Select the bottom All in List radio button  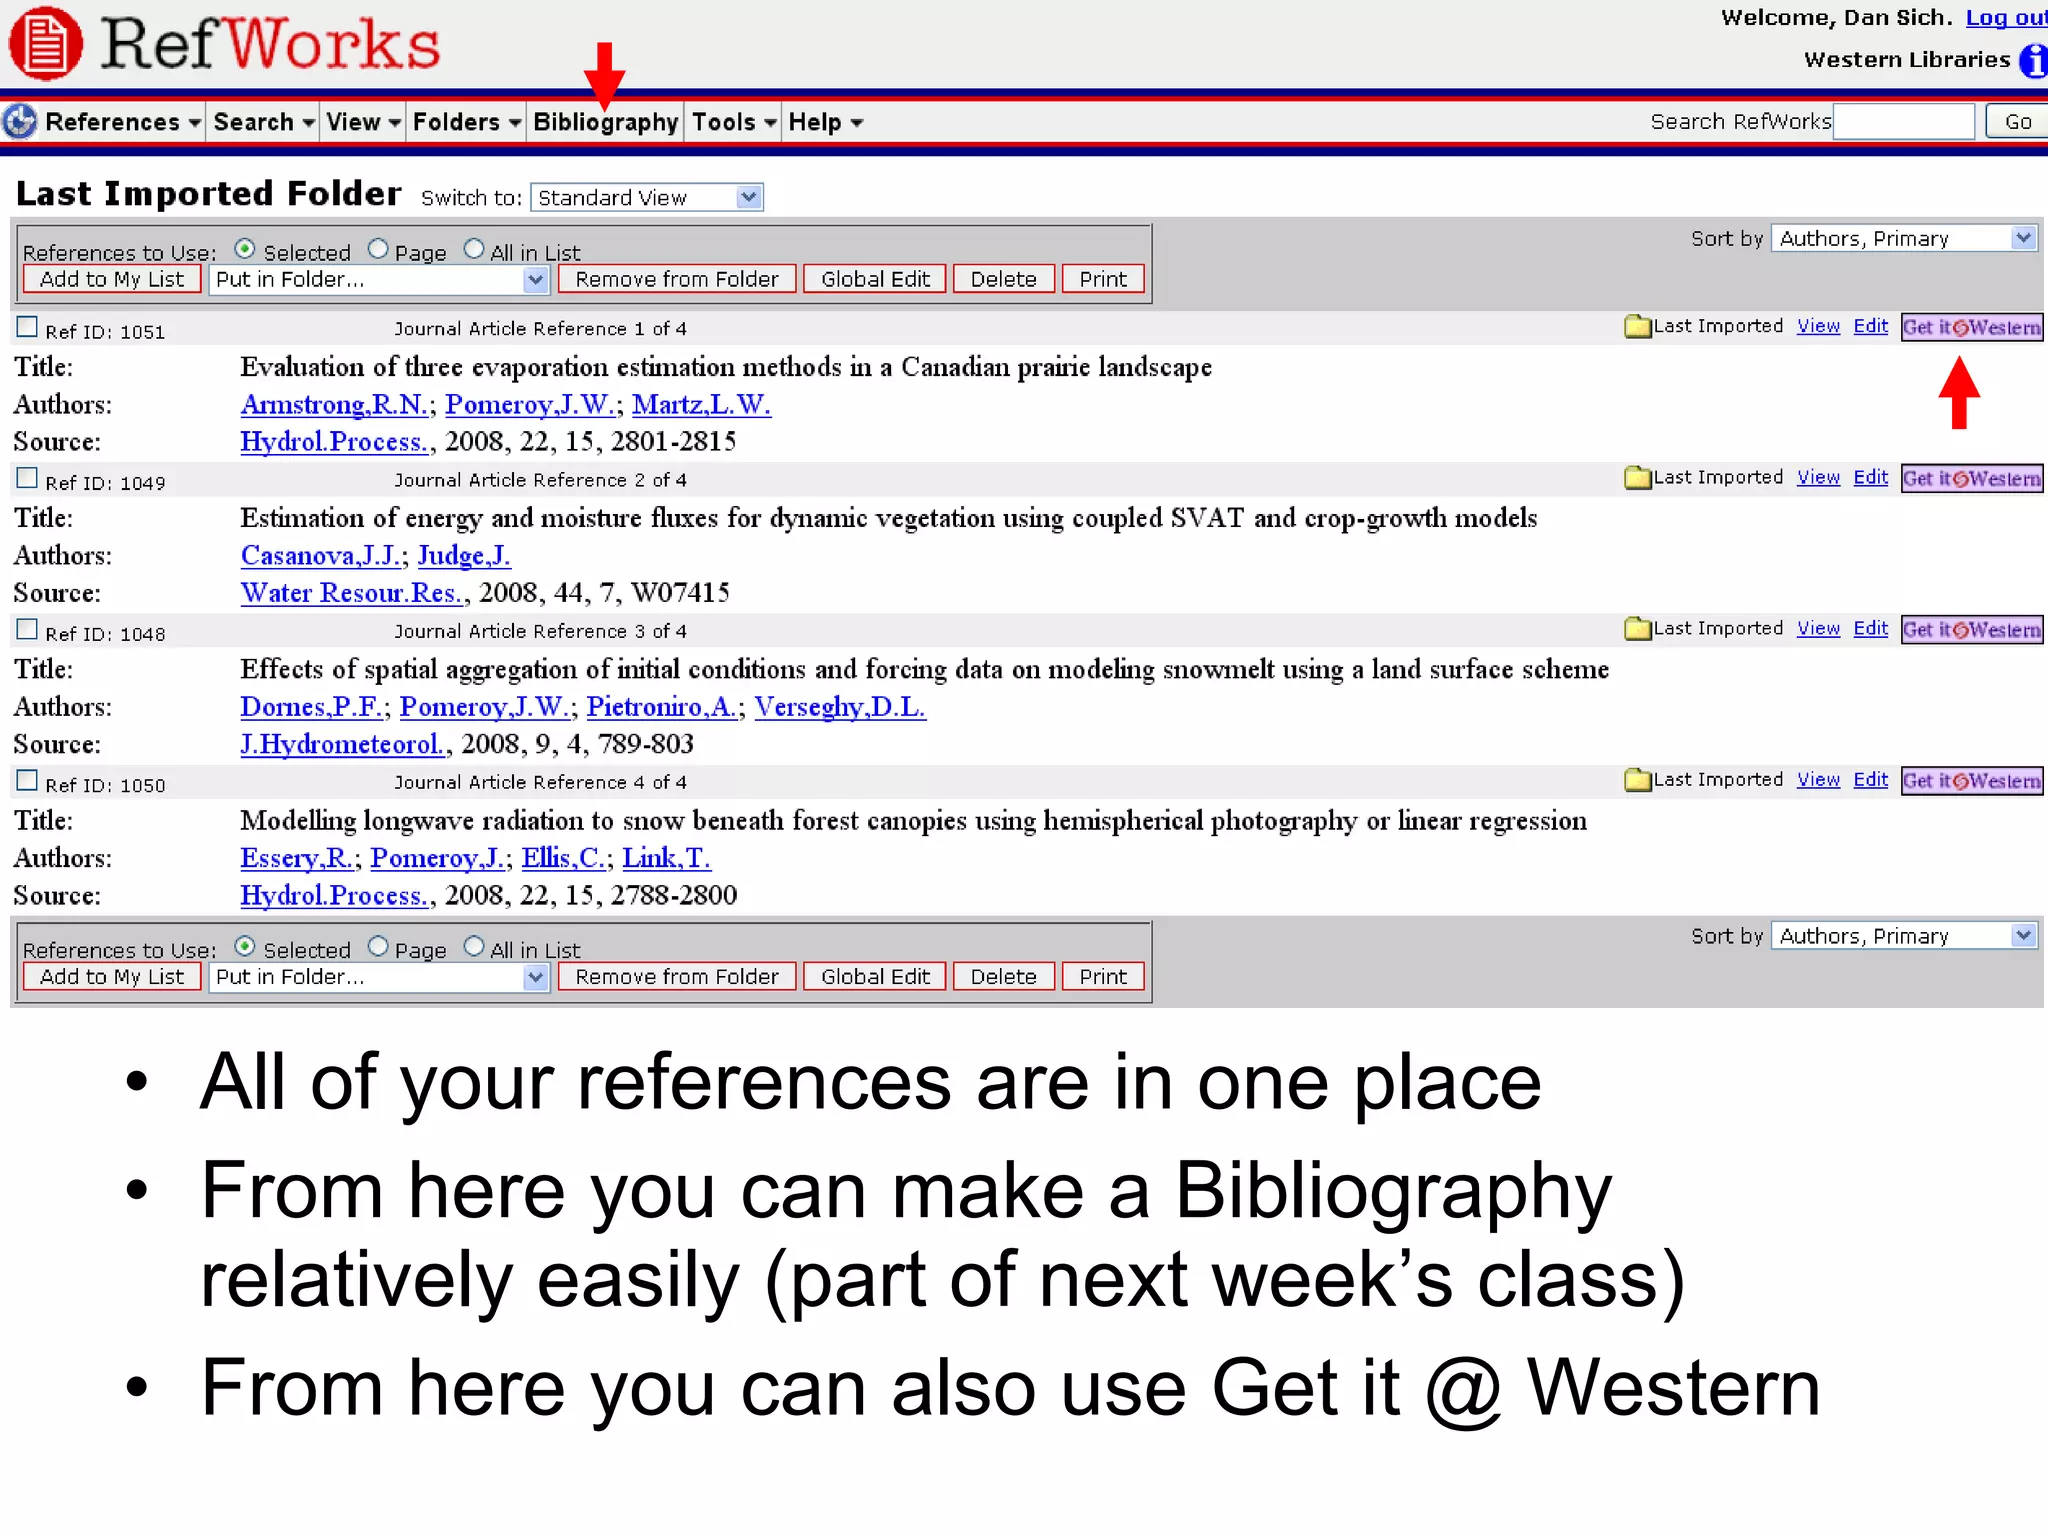click(x=474, y=945)
